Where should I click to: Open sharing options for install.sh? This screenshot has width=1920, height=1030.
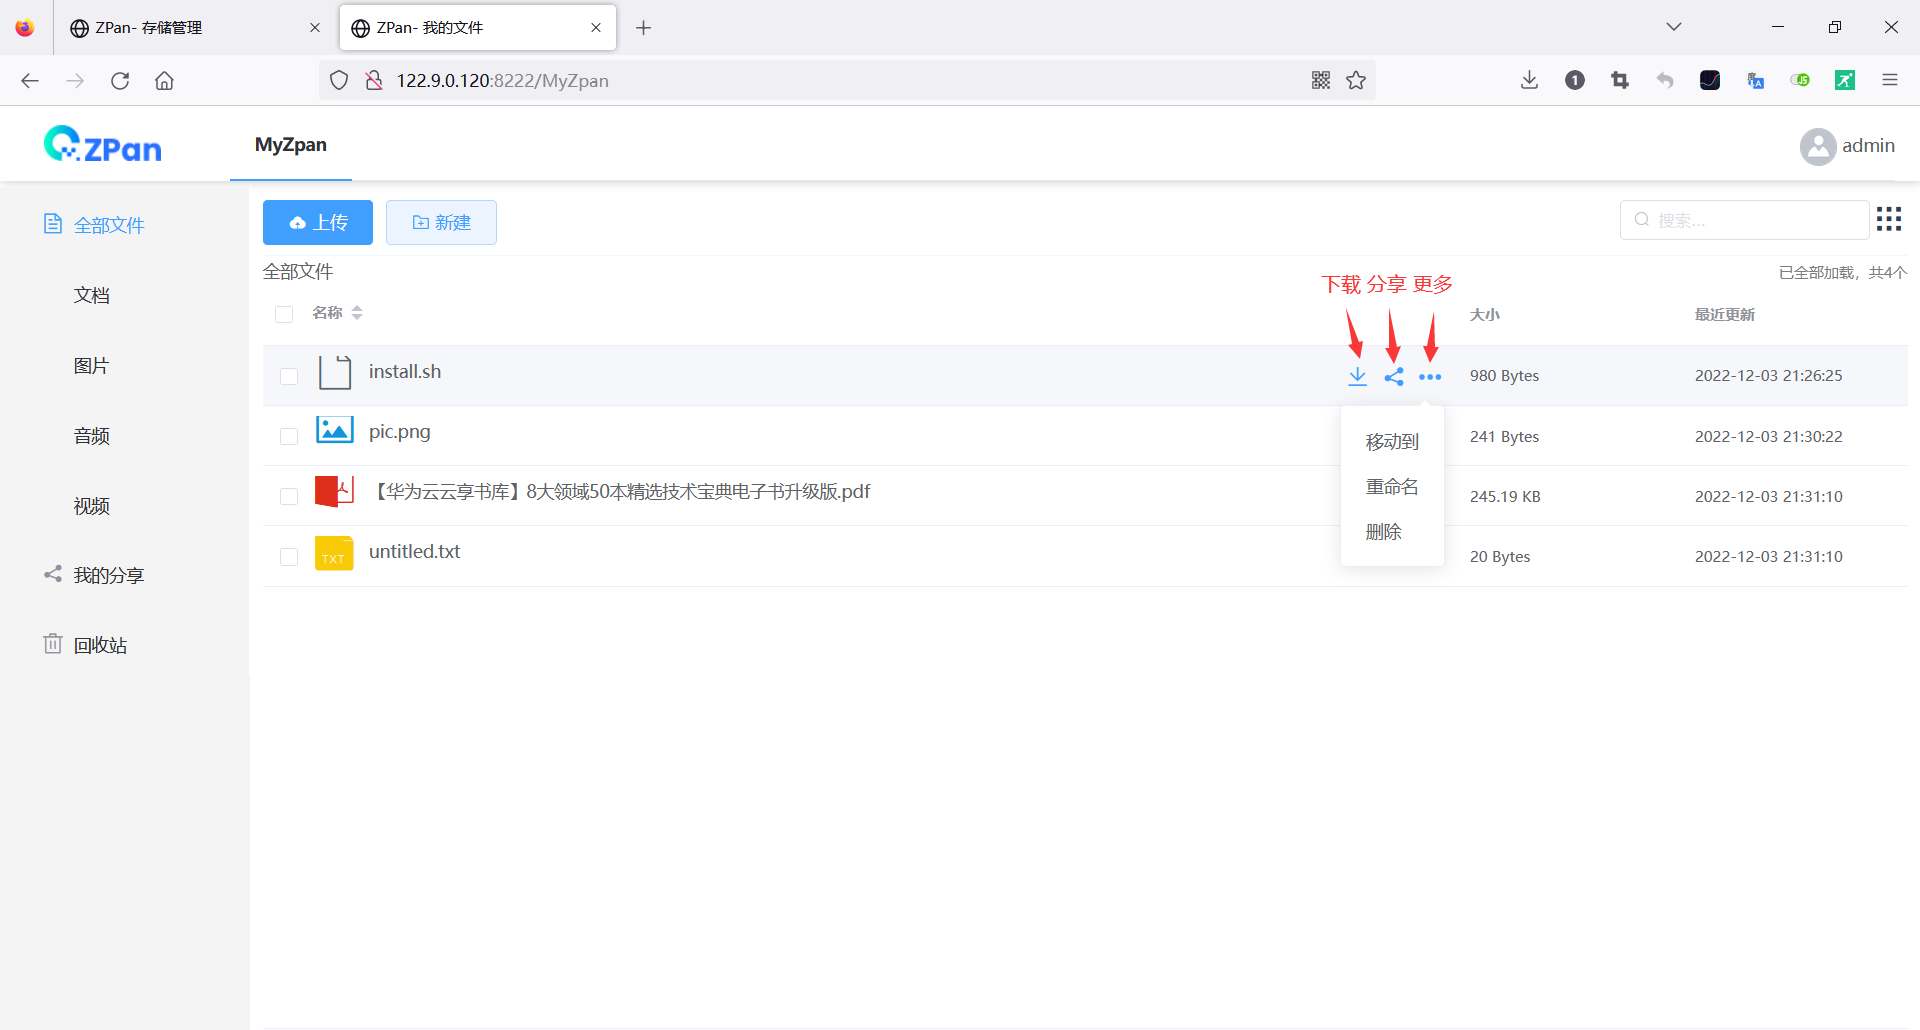(x=1394, y=376)
